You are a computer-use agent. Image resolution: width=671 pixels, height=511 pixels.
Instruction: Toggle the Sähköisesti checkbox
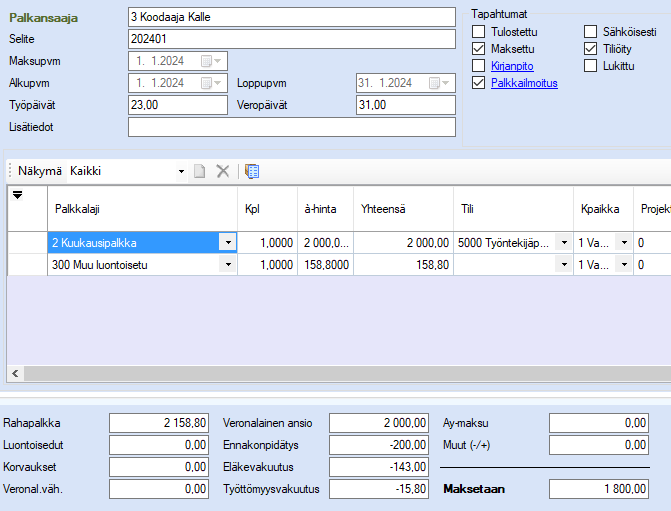(592, 32)
